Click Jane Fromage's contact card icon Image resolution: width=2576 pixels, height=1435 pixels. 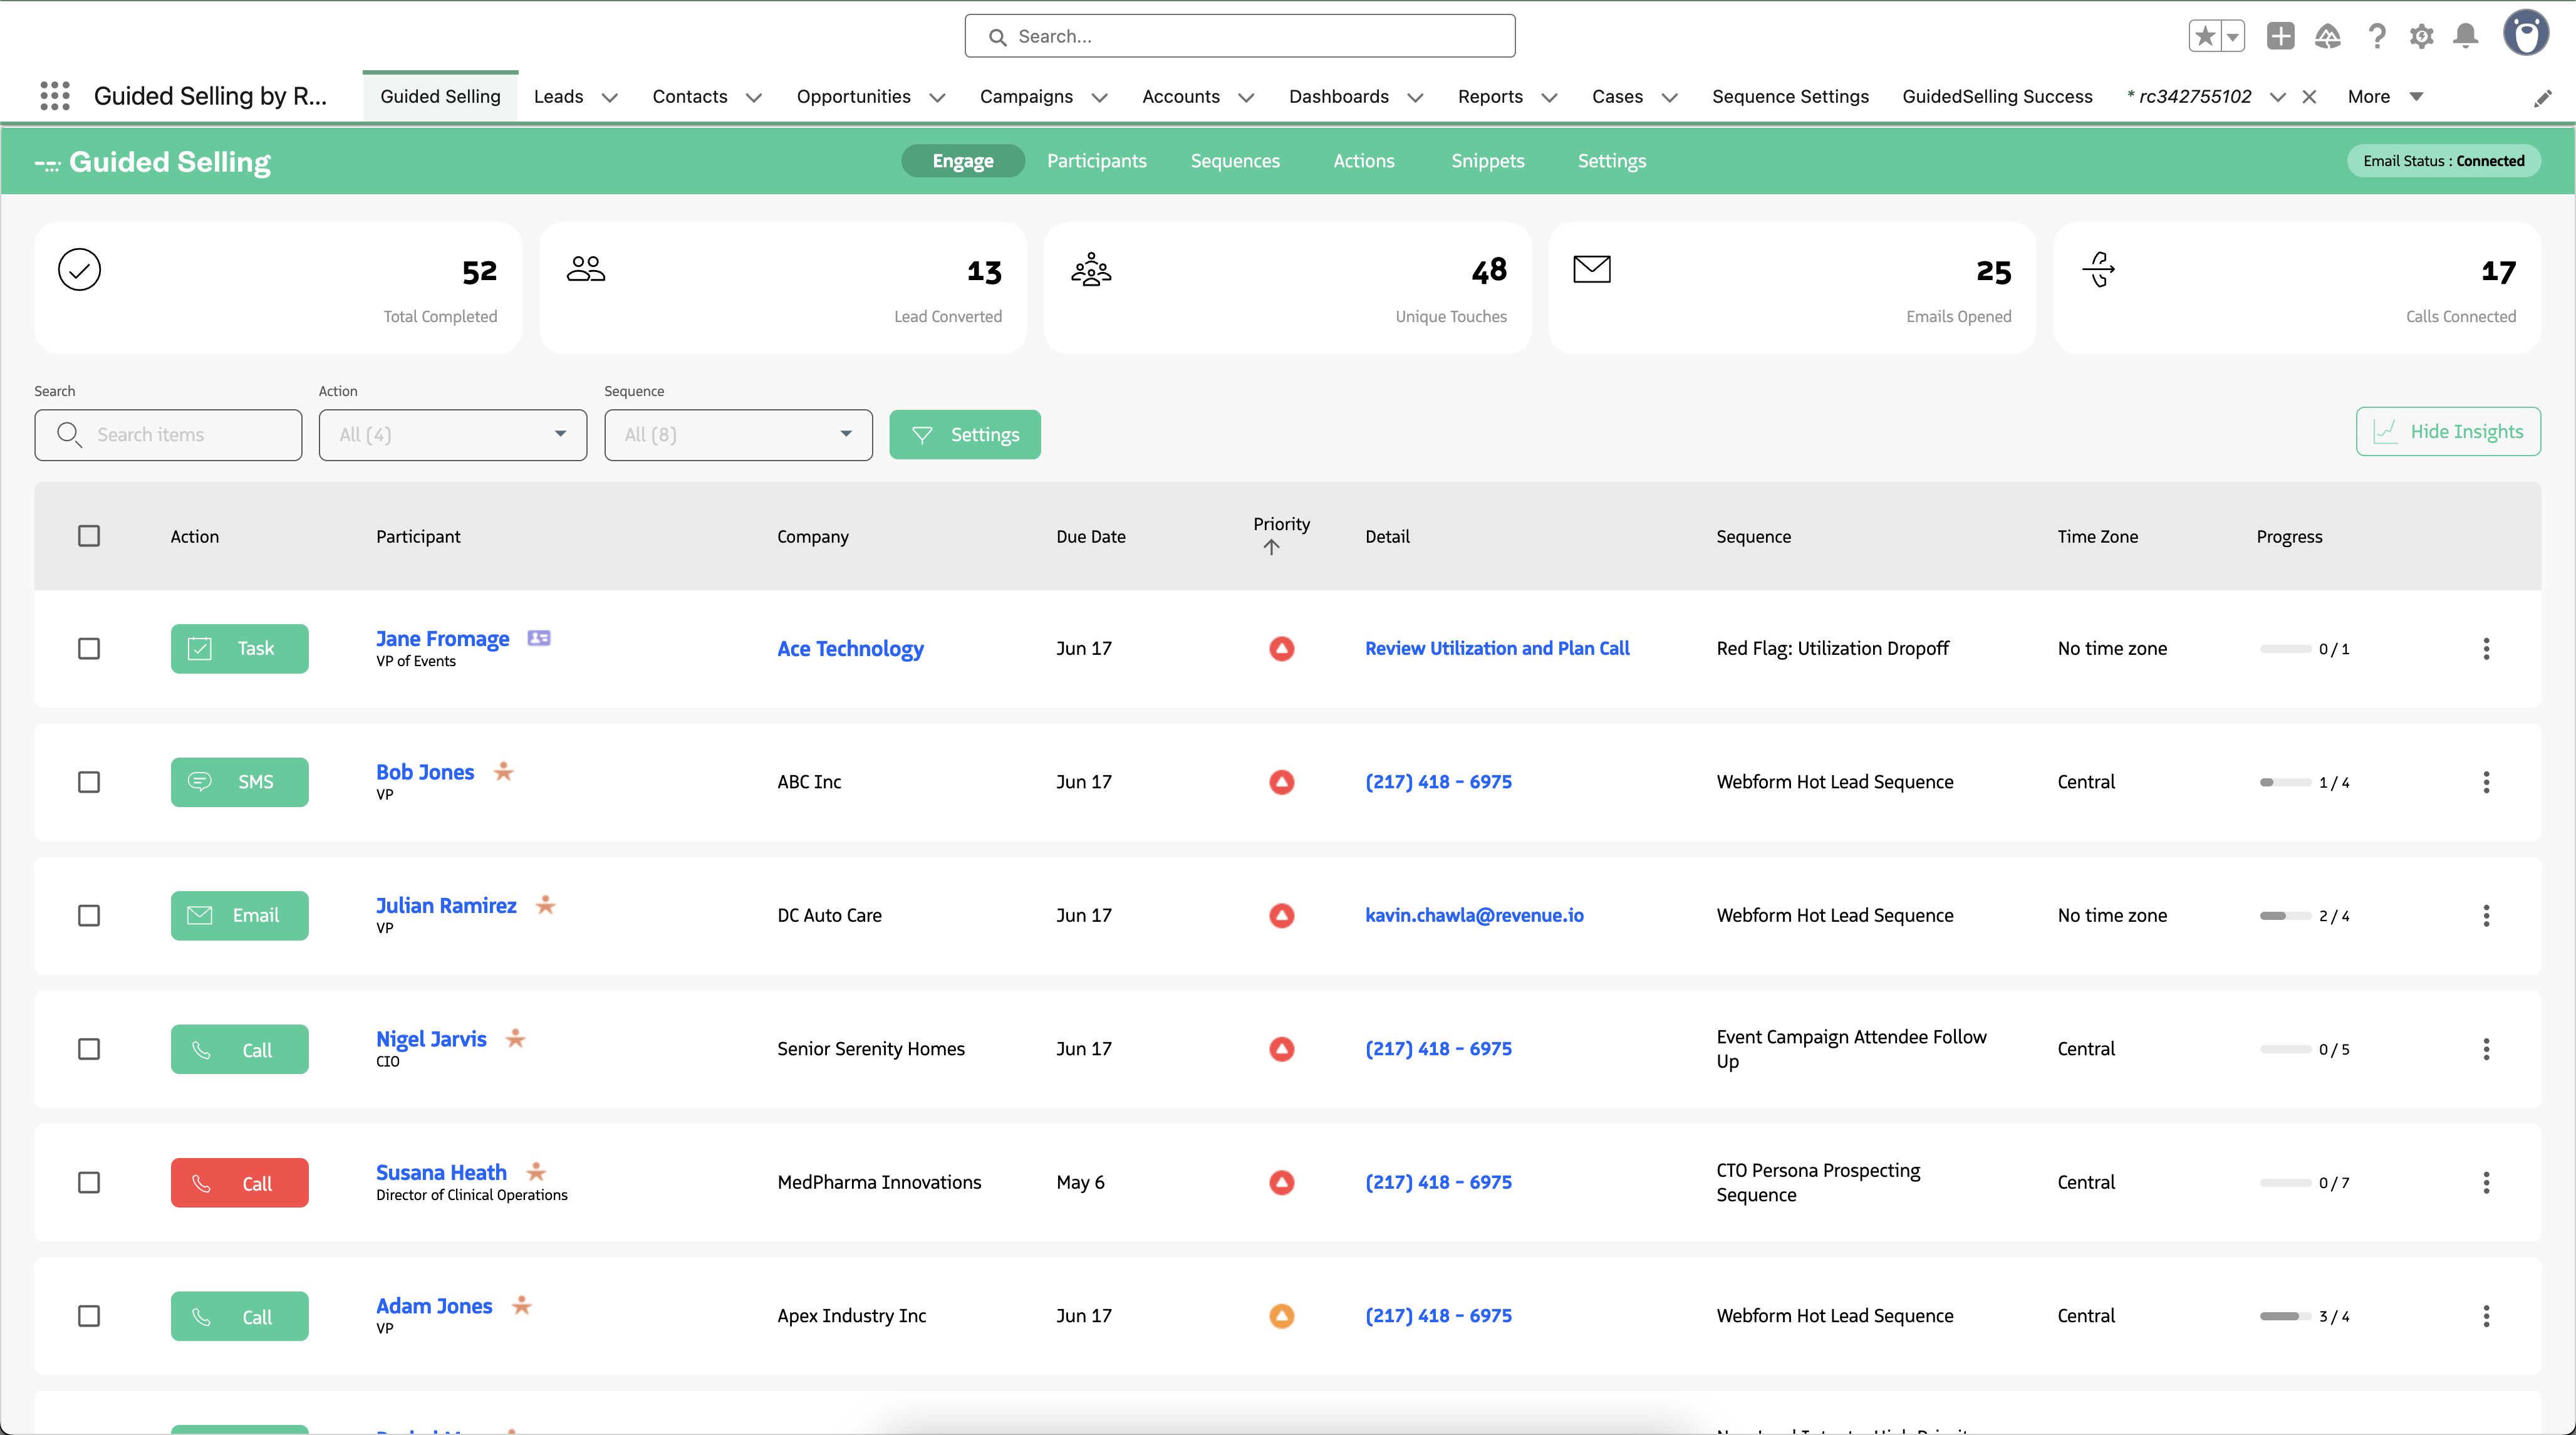click(539, 638)
